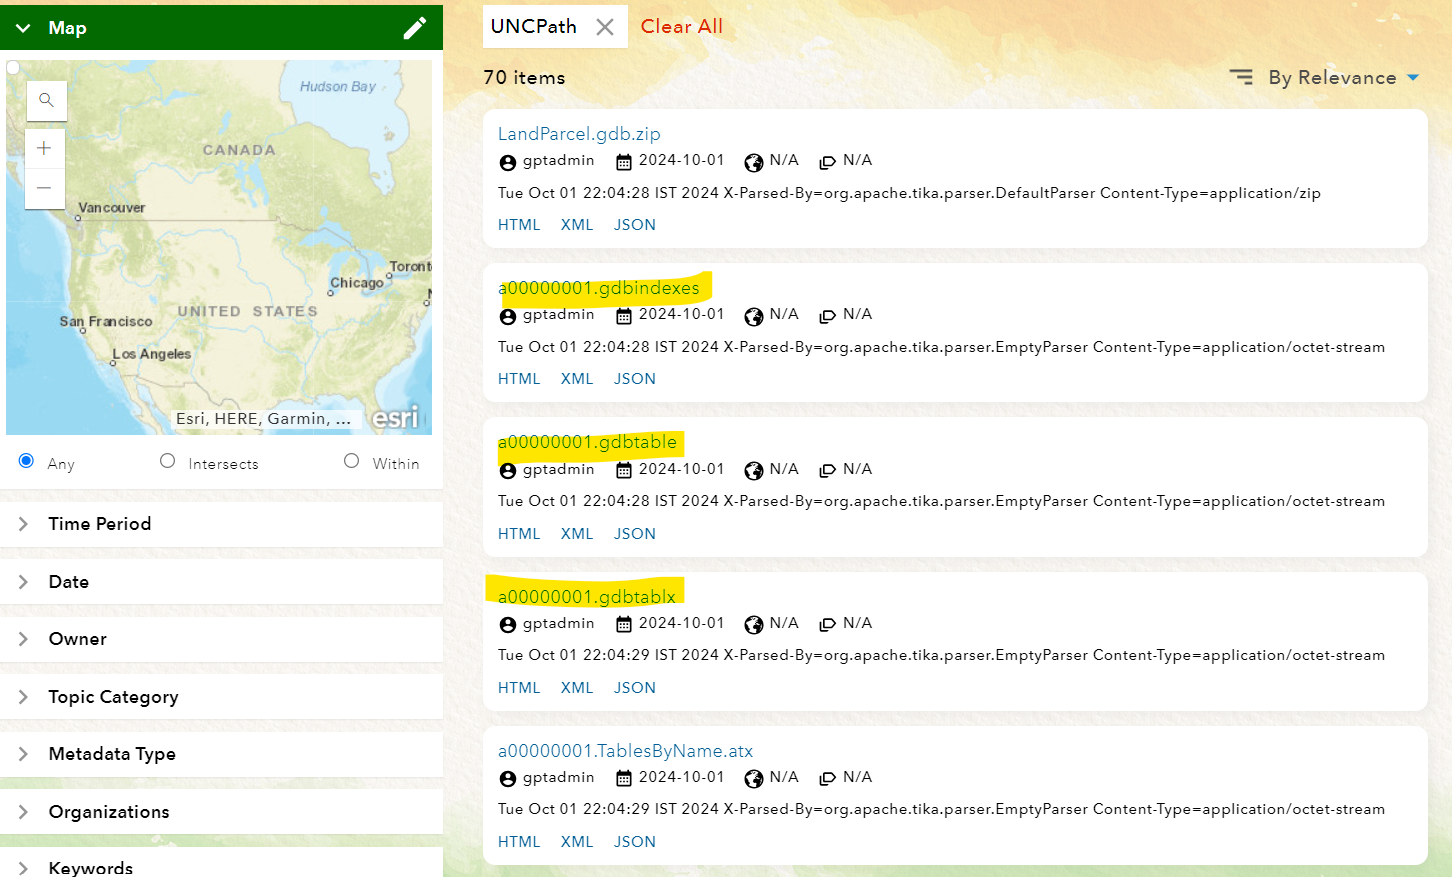
Task: View XML metadata for a00000001.gdbtablx
Action: (577, 688)
